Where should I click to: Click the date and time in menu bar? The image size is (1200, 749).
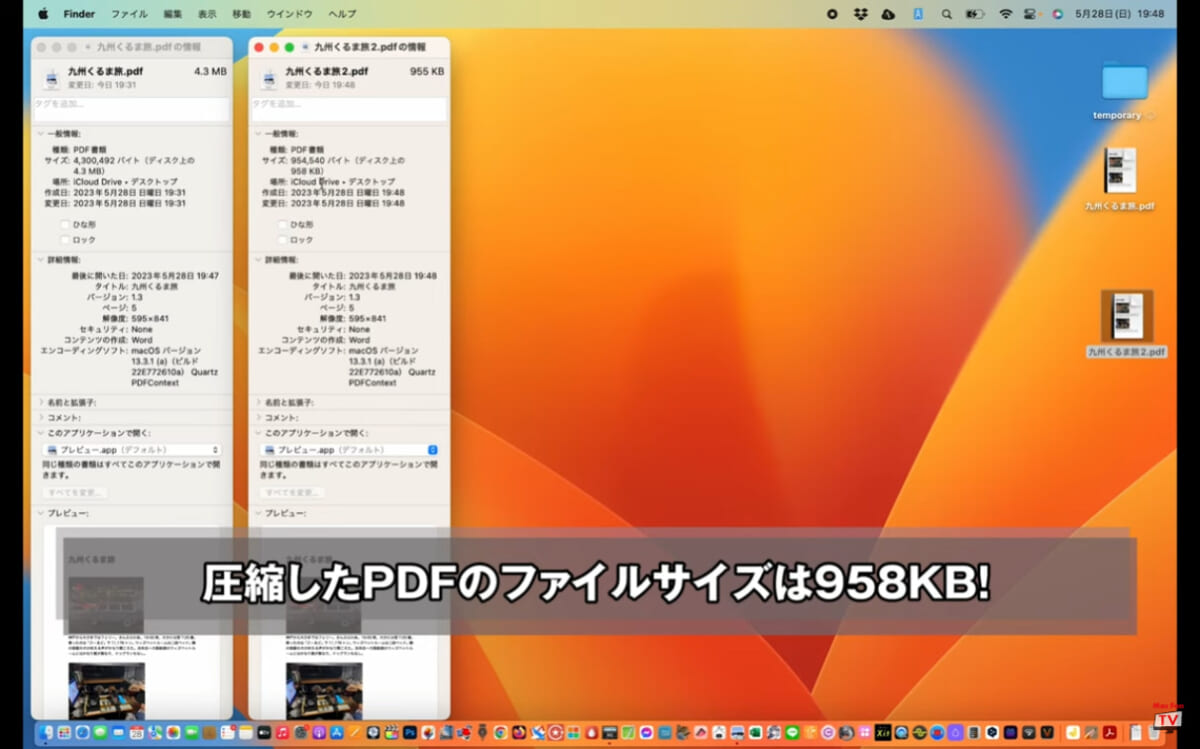pyautogui.click(x=1119, y=14)
